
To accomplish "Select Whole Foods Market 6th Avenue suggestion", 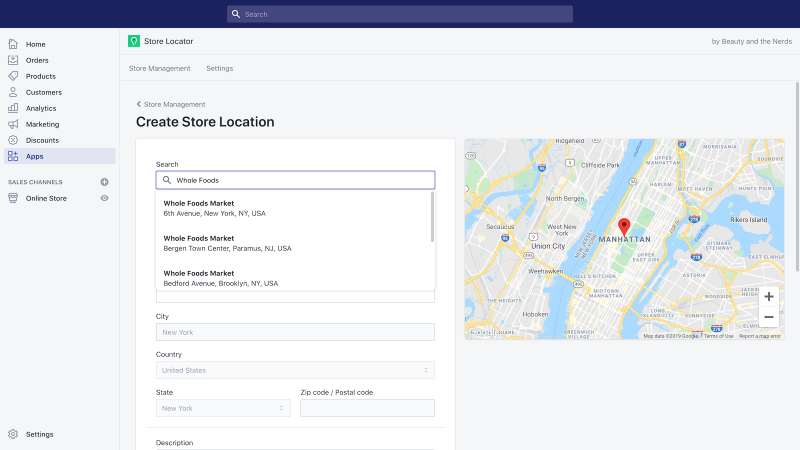I will coord(293,208).
